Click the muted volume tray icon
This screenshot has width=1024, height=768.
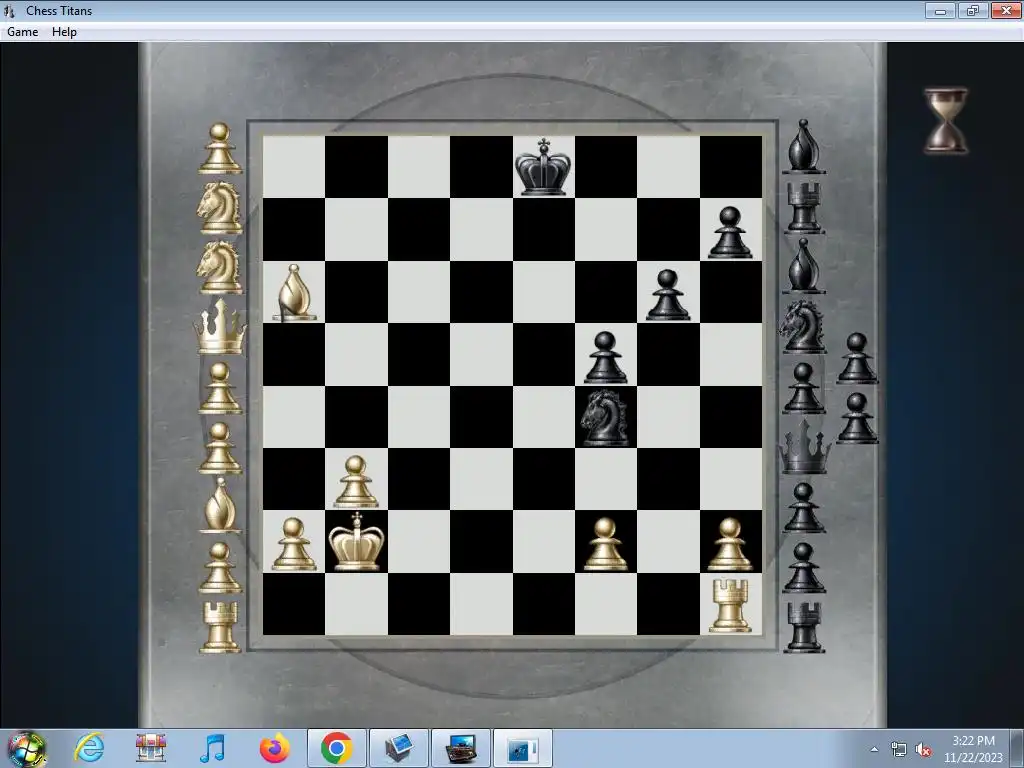[923, 750]
